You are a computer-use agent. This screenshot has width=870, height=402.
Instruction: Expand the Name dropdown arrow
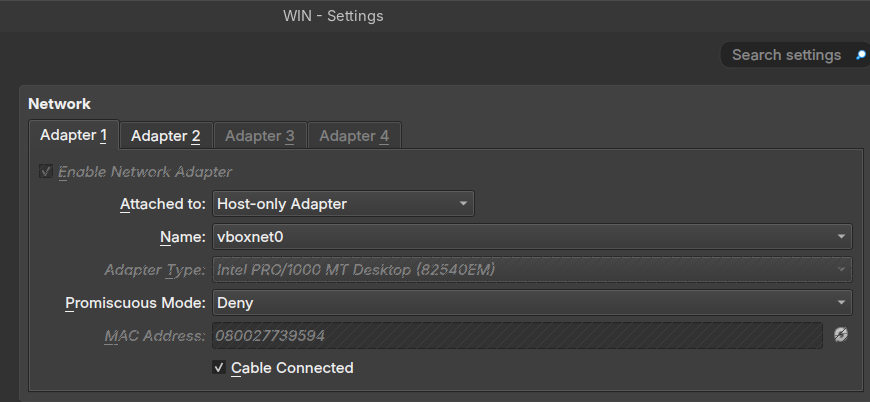click(841, 237)
